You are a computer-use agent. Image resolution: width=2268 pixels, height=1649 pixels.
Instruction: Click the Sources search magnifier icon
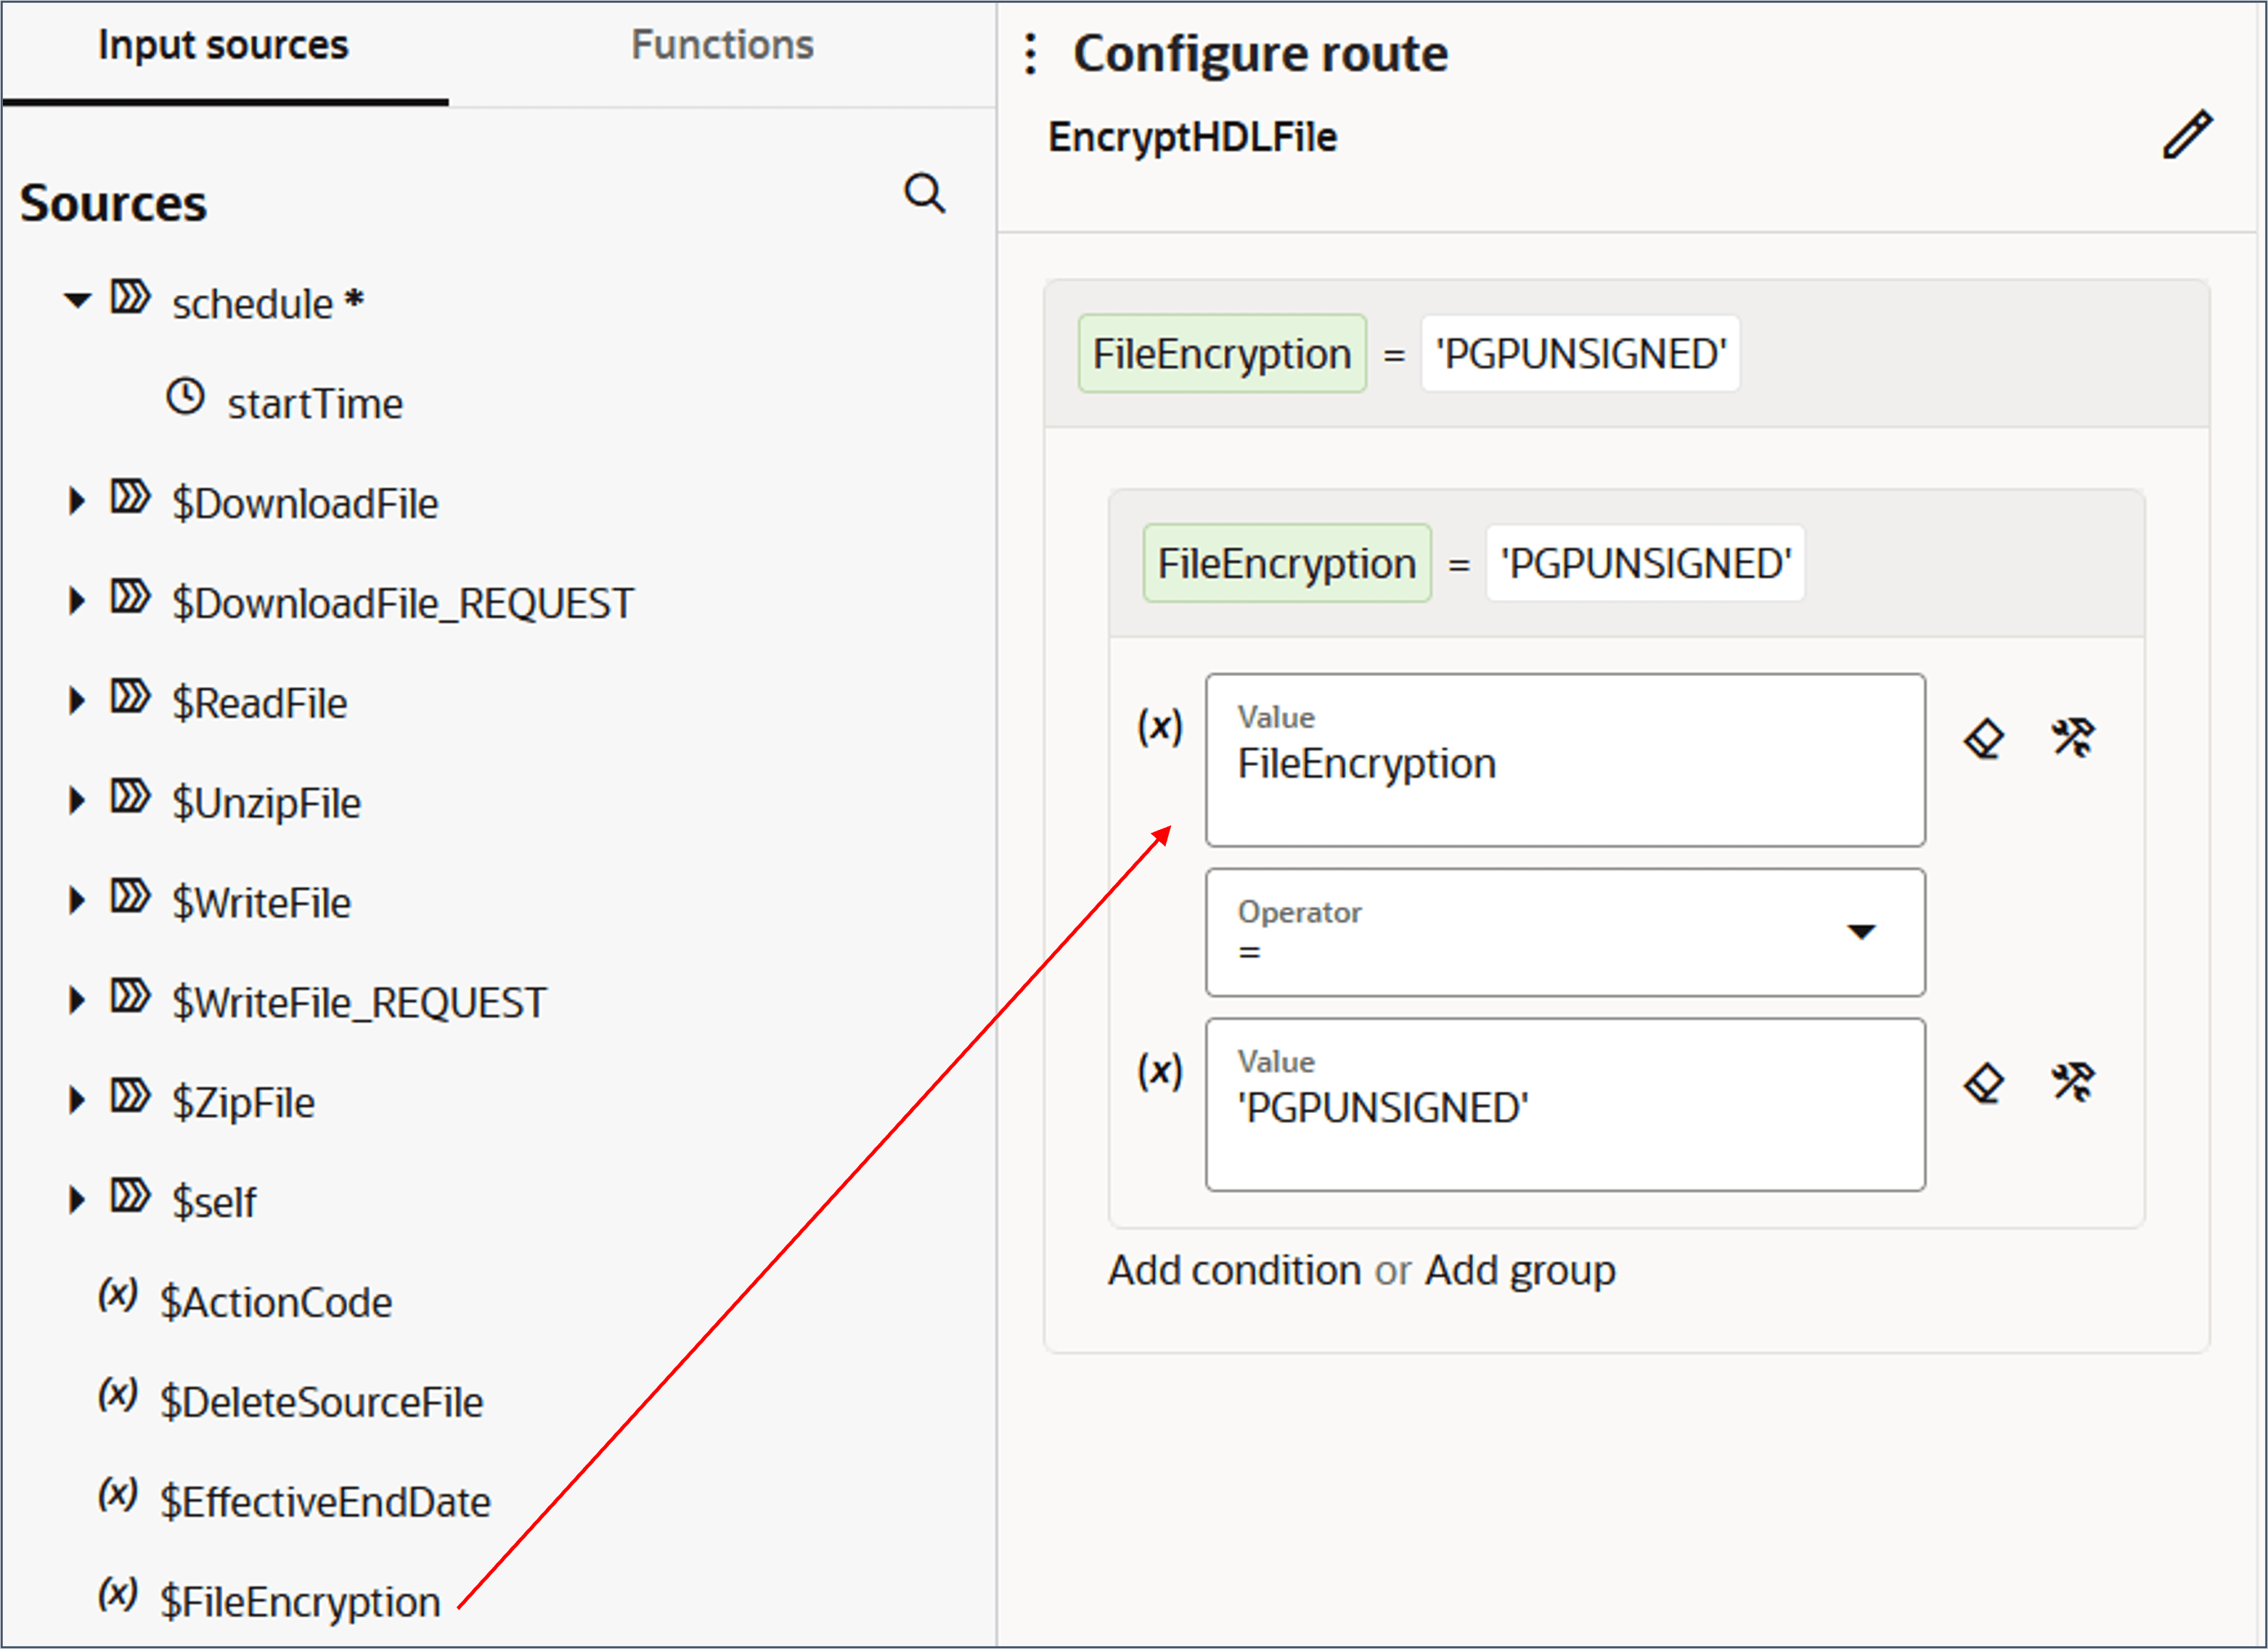pos(924,193)
